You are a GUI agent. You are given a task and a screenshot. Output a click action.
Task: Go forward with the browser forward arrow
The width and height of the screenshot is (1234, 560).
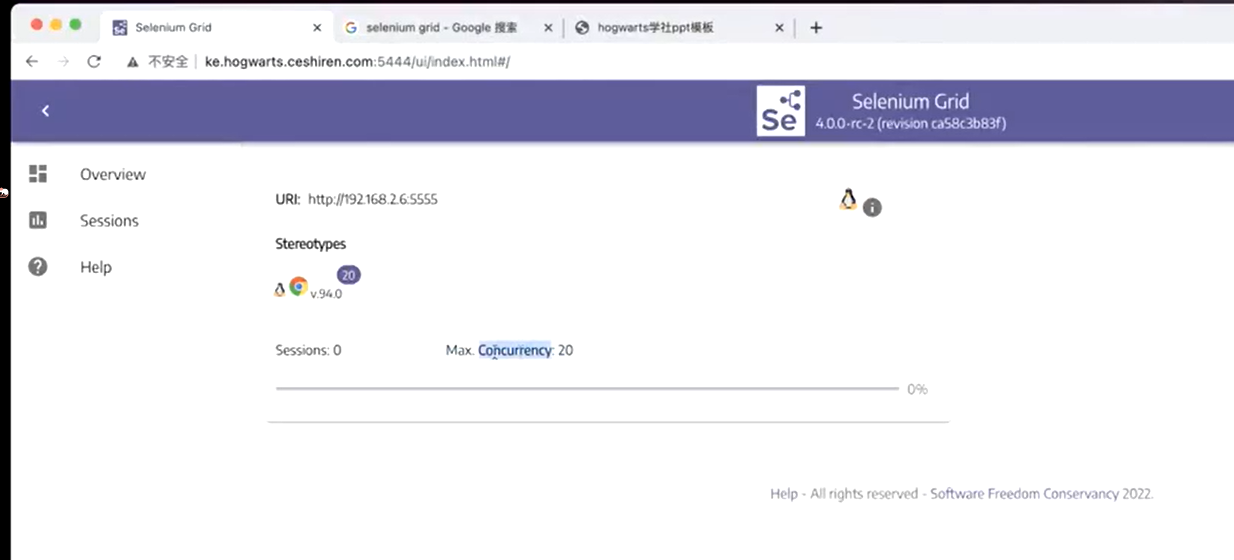(64, 61)
